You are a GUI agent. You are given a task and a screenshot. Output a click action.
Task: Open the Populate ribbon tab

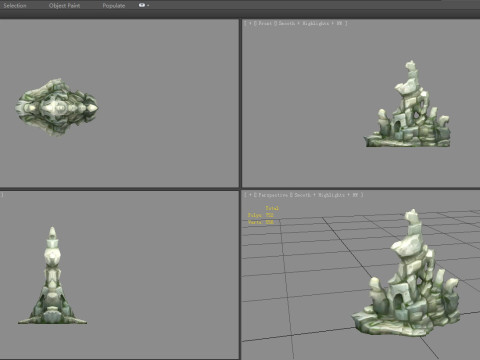[x=114, y=5]
